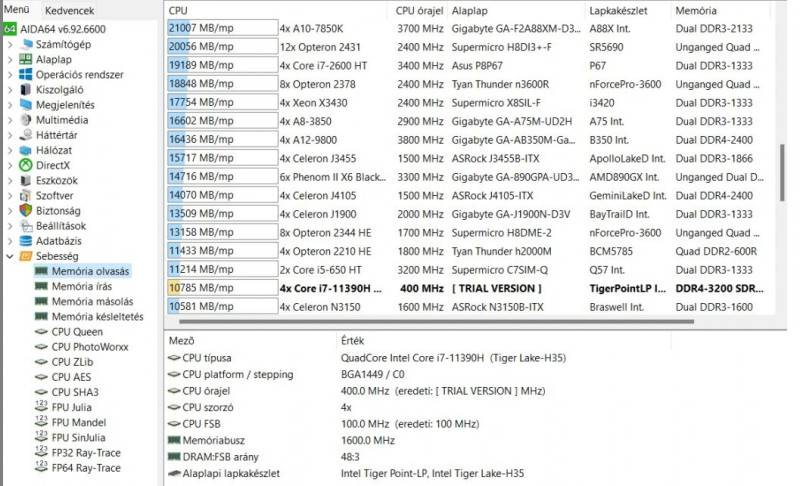This screenshot has height=486, width=800.
Task: Click the AIDA64 v6.92.6600 root icon
Action: point(10,29)
